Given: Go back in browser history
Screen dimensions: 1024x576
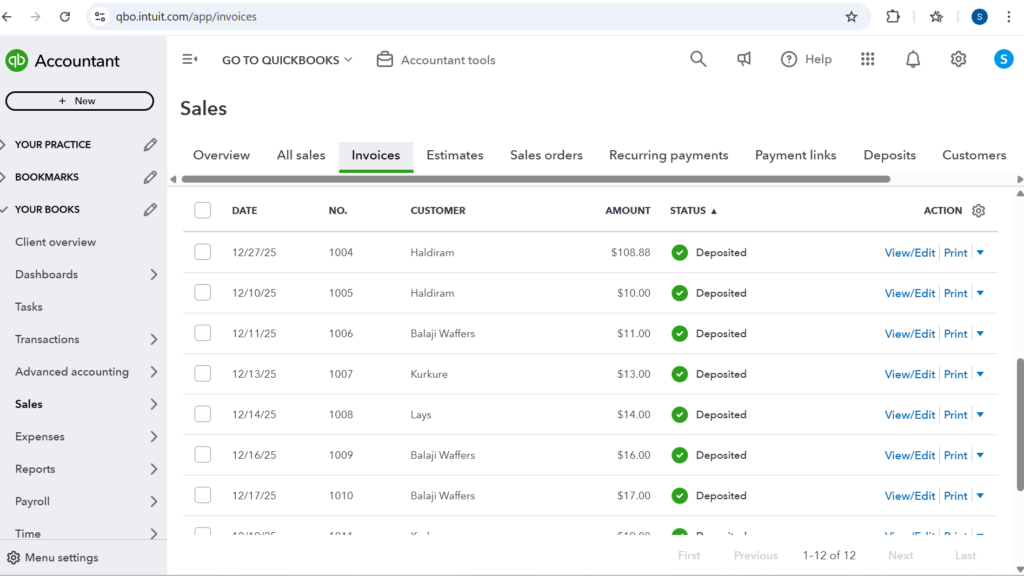Looking at the screenshot, I should click(x=7, y=16).
